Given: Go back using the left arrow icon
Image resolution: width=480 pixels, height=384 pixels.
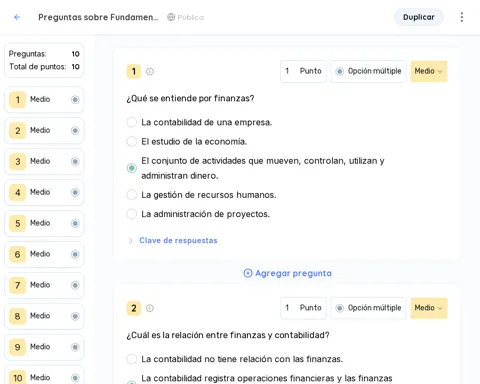Looking at the screenshot, I should 17,17.
